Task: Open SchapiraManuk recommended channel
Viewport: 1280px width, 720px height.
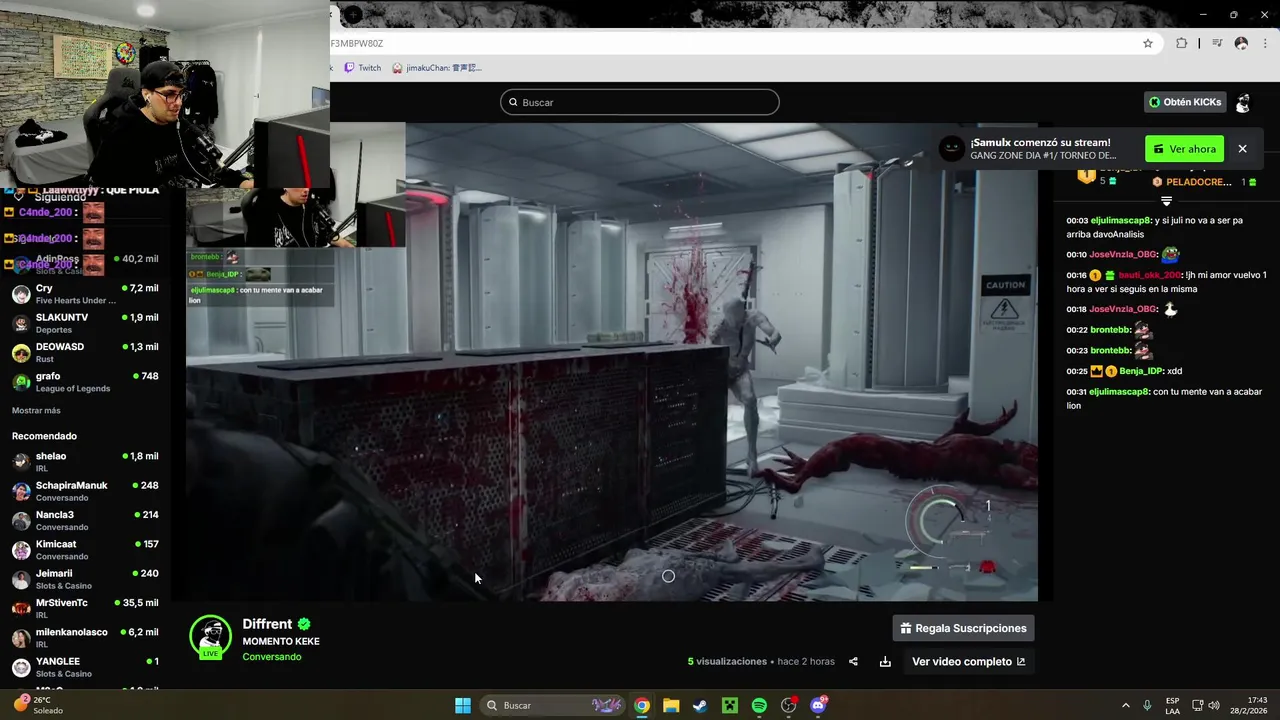Action: 85,491
